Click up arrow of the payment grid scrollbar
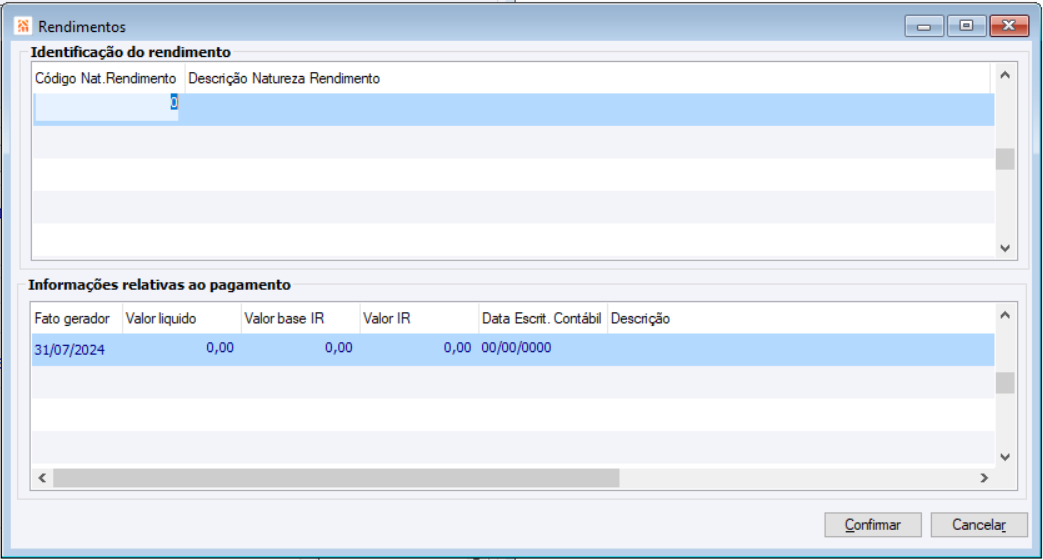The width and height of the screenshot is (1043, 560). [1005, 315]
